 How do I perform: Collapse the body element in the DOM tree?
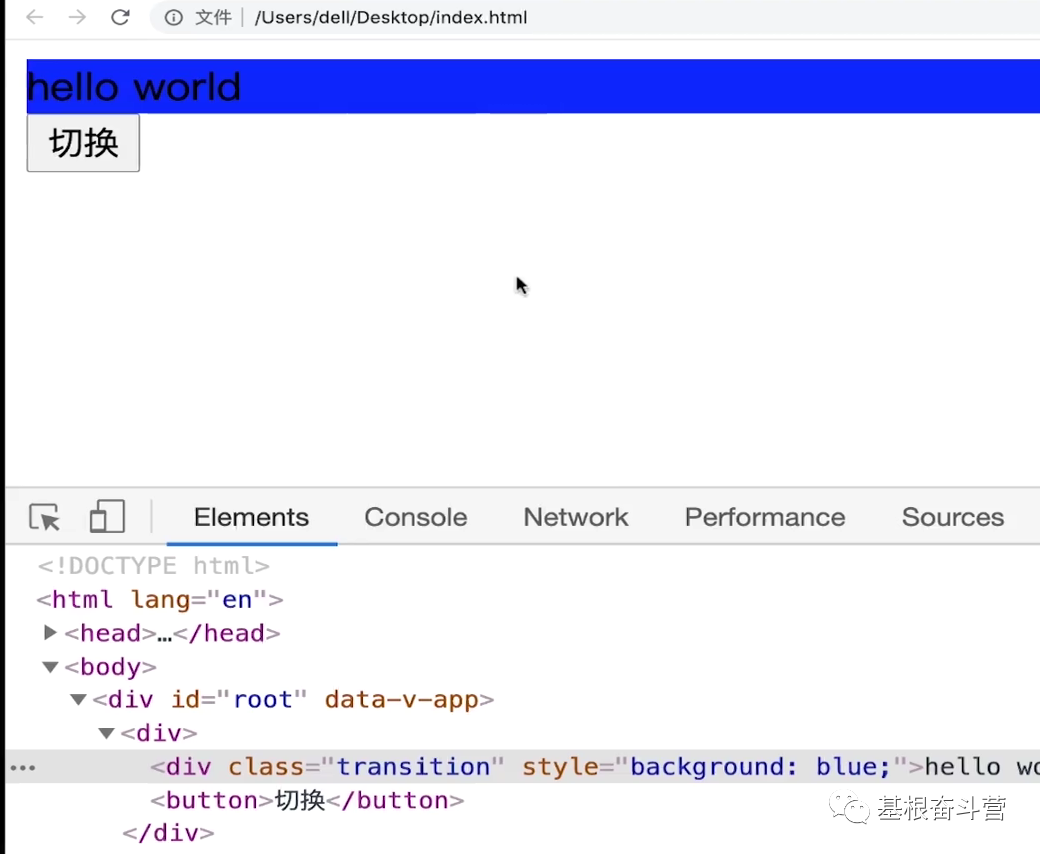50,666
